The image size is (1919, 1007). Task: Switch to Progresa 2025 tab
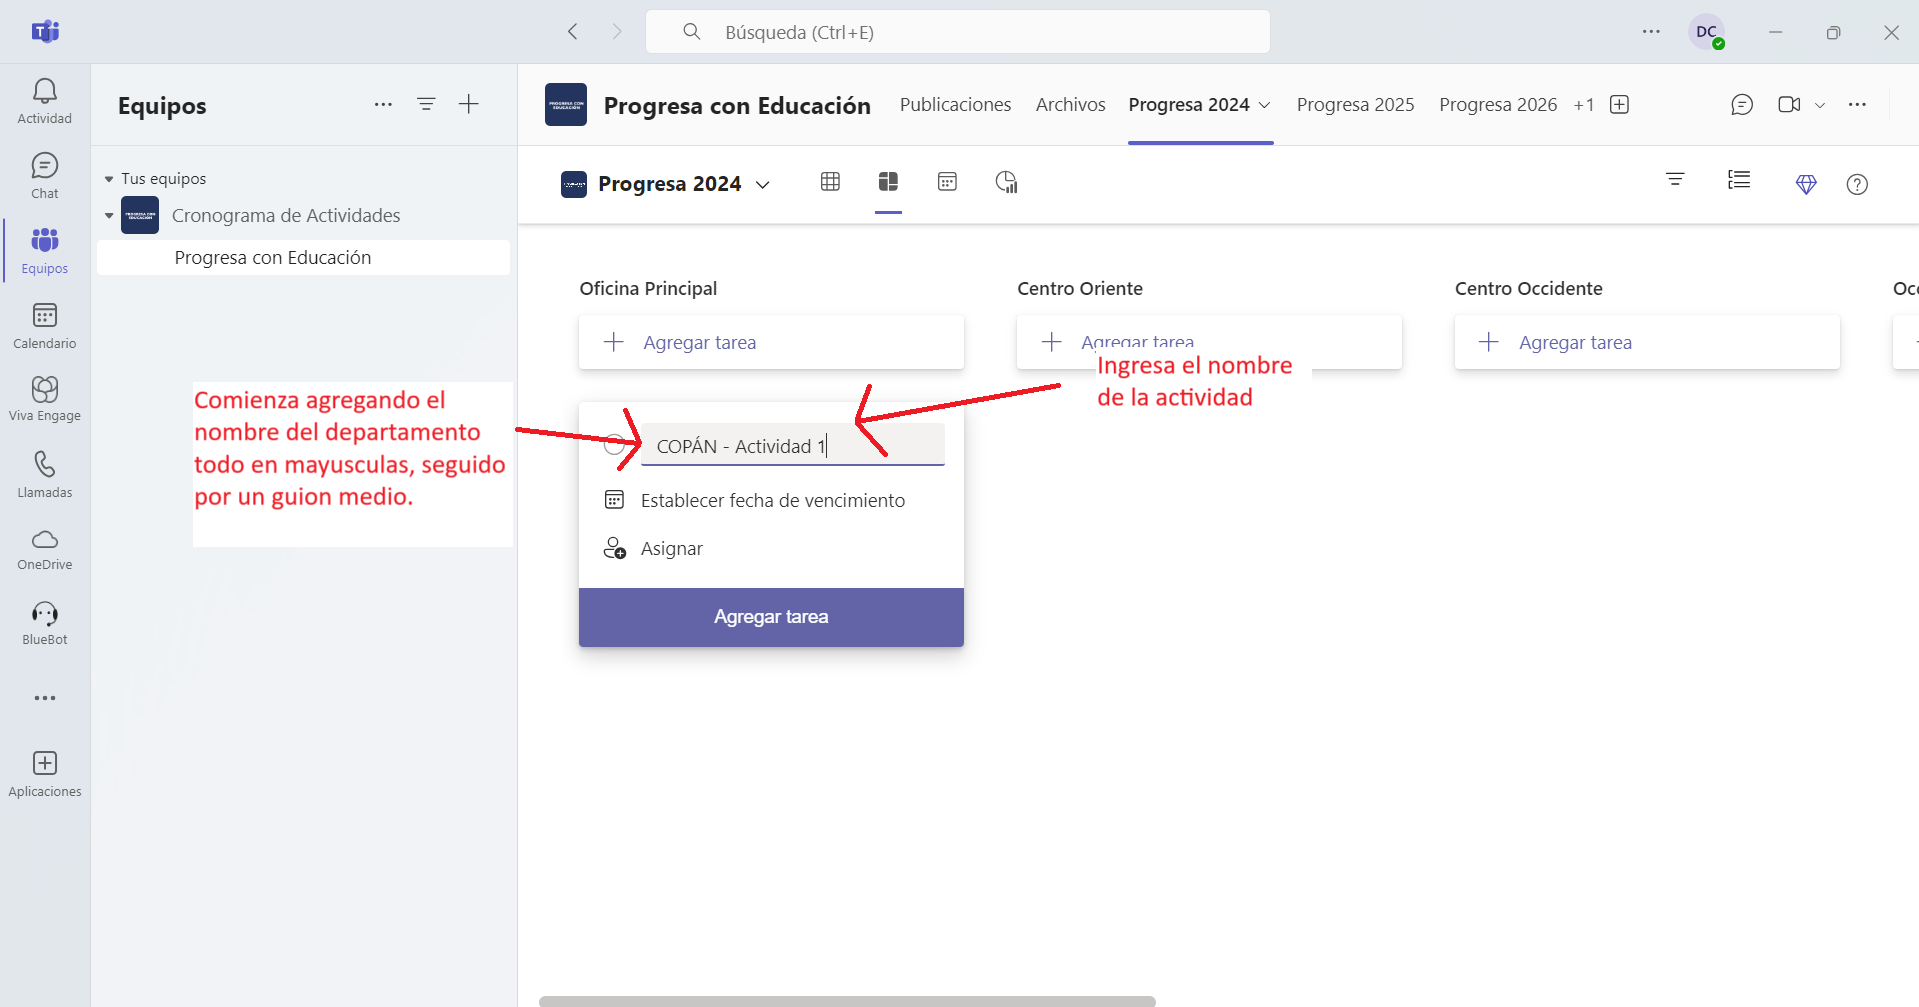coord(1355,105)
